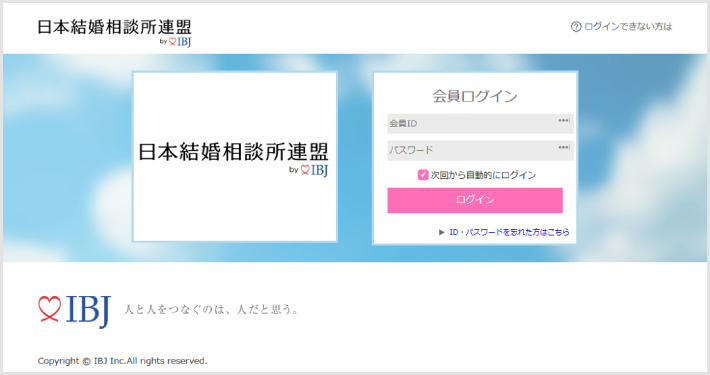Toggle the 次回から自動的にログイン checkbox
This screenshot has height=375, width=710.
point(422,175)
